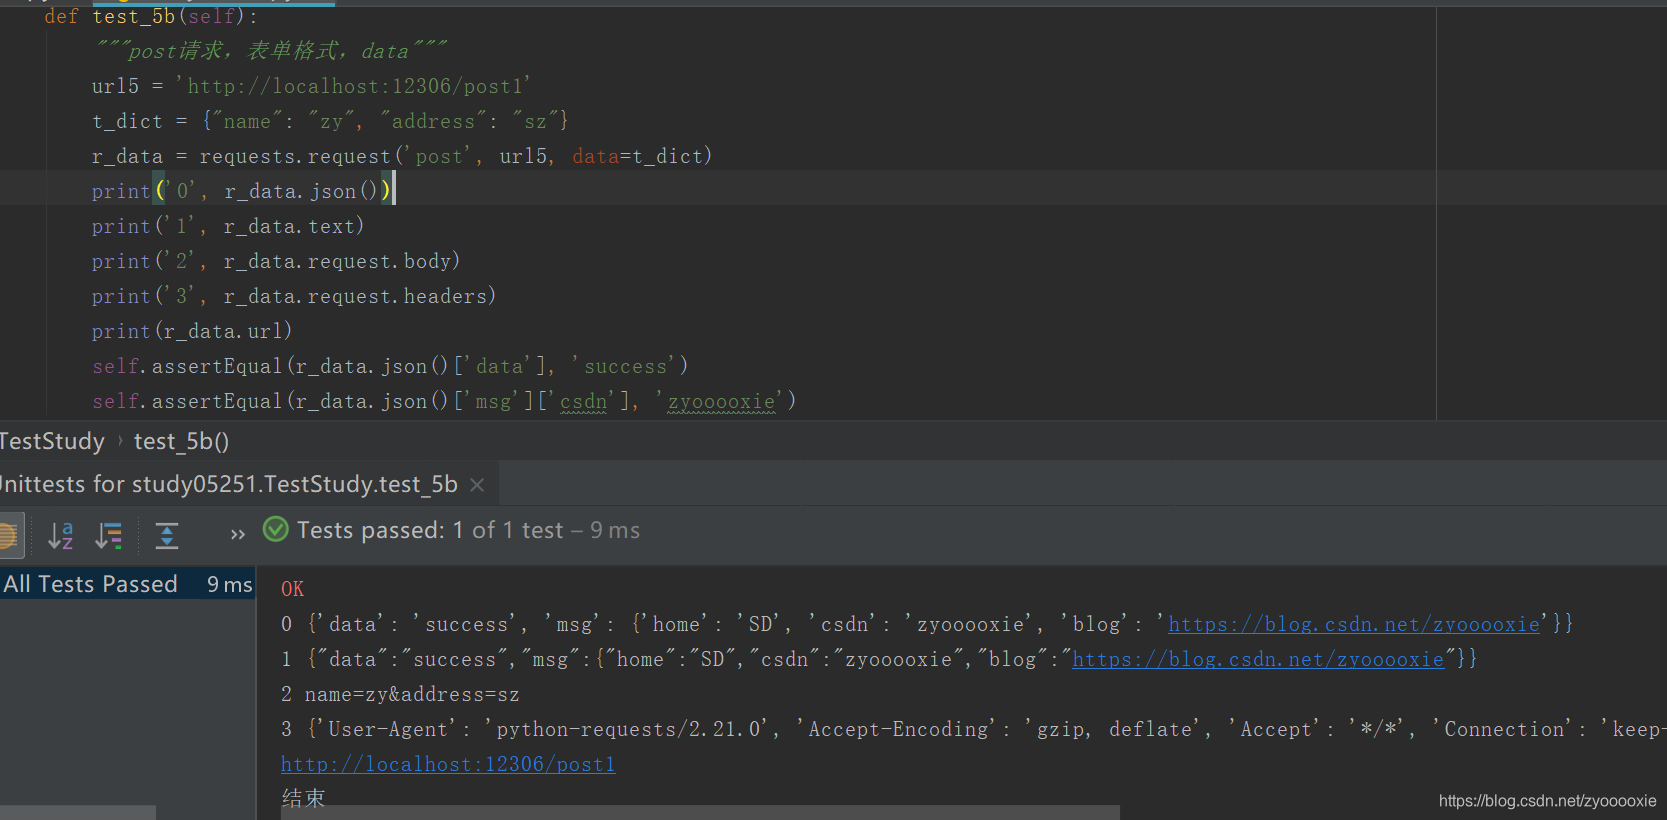The image size is (1667, 820).
Task: Open blog link in output line 1
Action: pos(1258,659)
